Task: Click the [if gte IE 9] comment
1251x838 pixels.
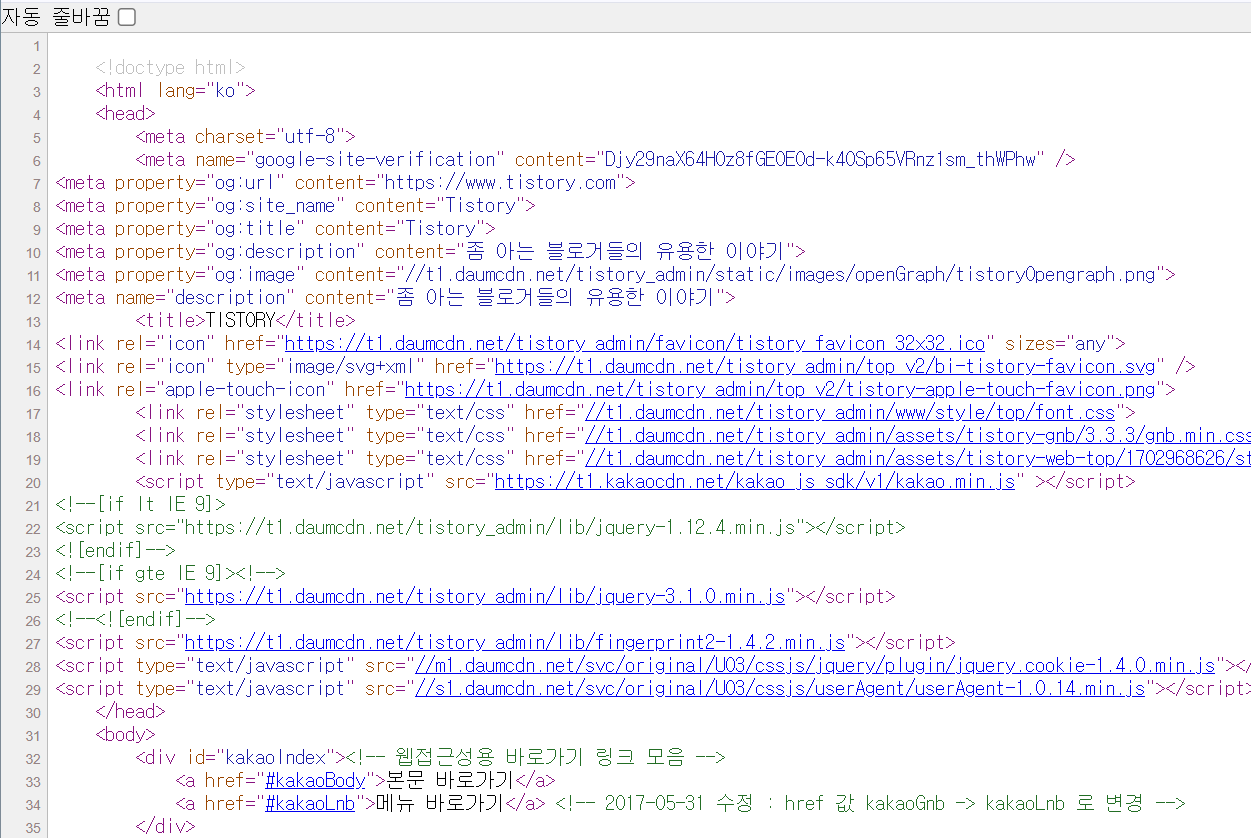Action: [171, 573]
